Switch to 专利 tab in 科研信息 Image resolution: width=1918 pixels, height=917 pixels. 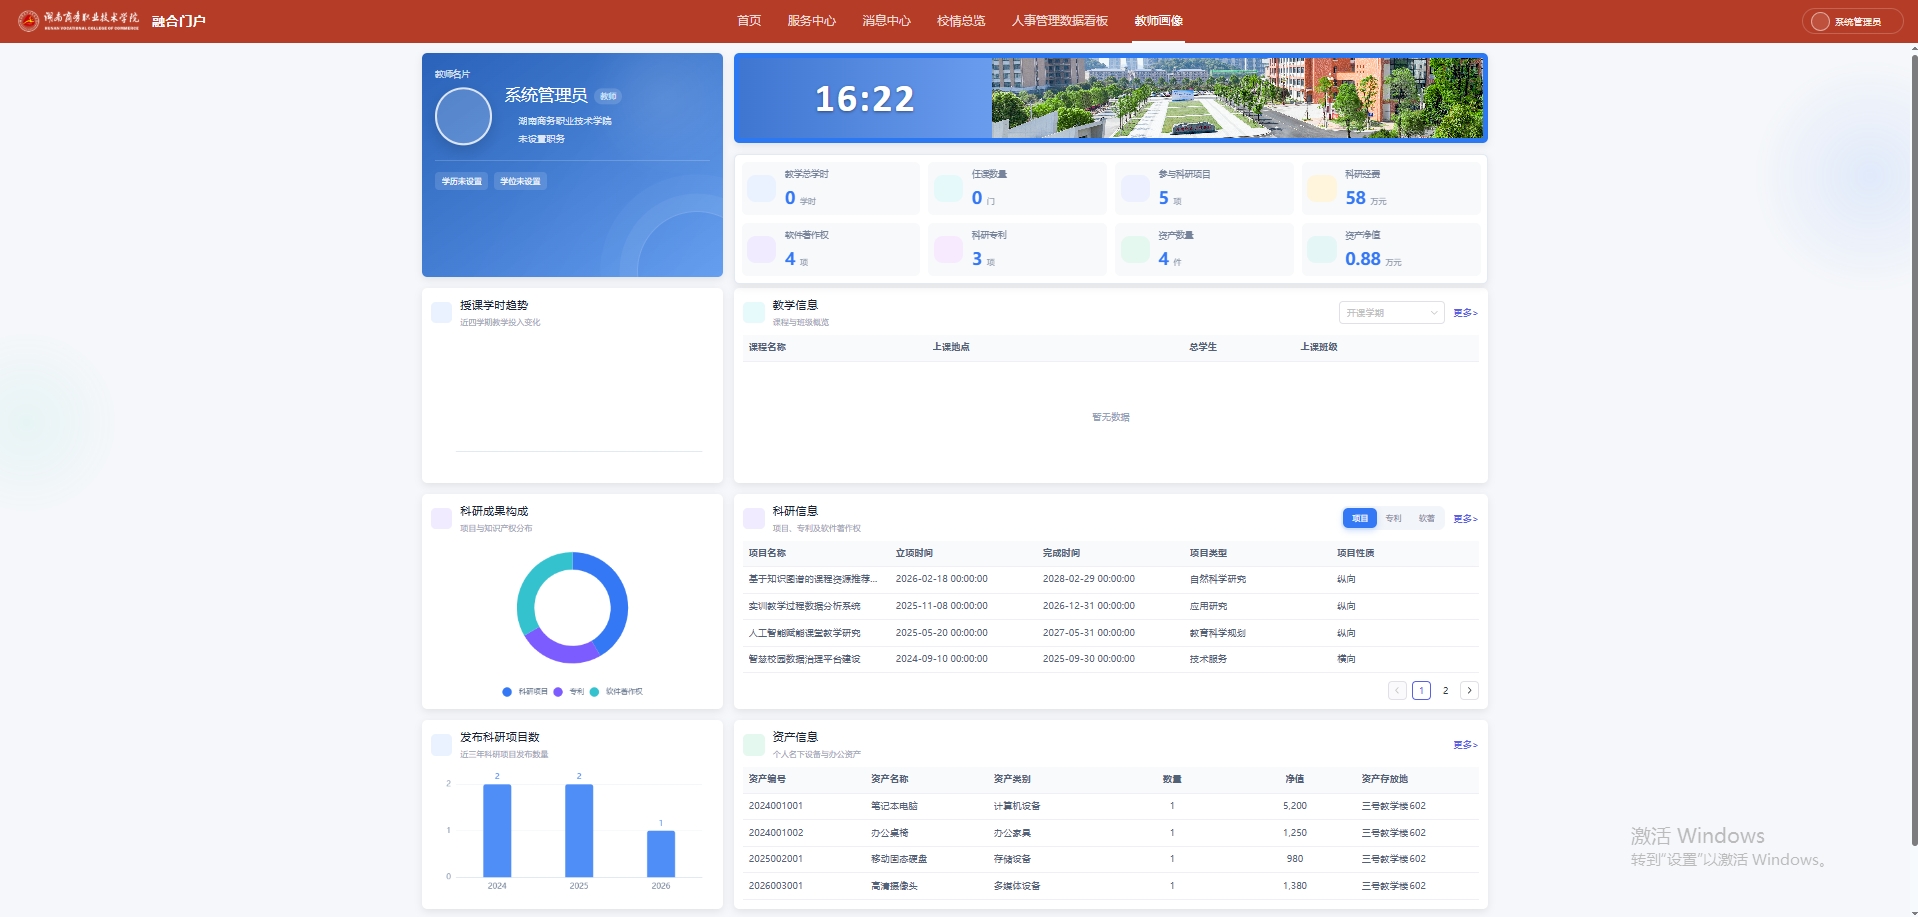tap(1393, 518)
